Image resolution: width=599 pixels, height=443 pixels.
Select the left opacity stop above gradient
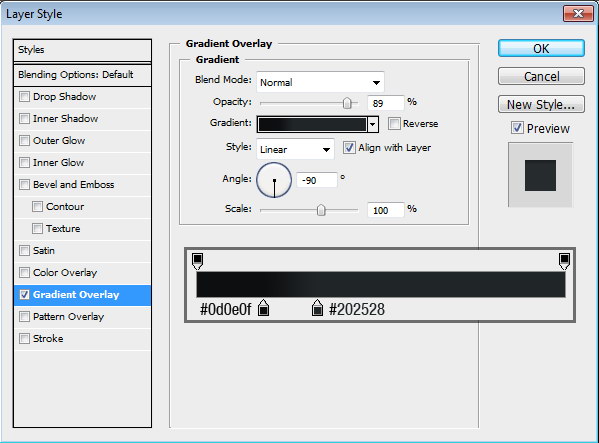198,260
